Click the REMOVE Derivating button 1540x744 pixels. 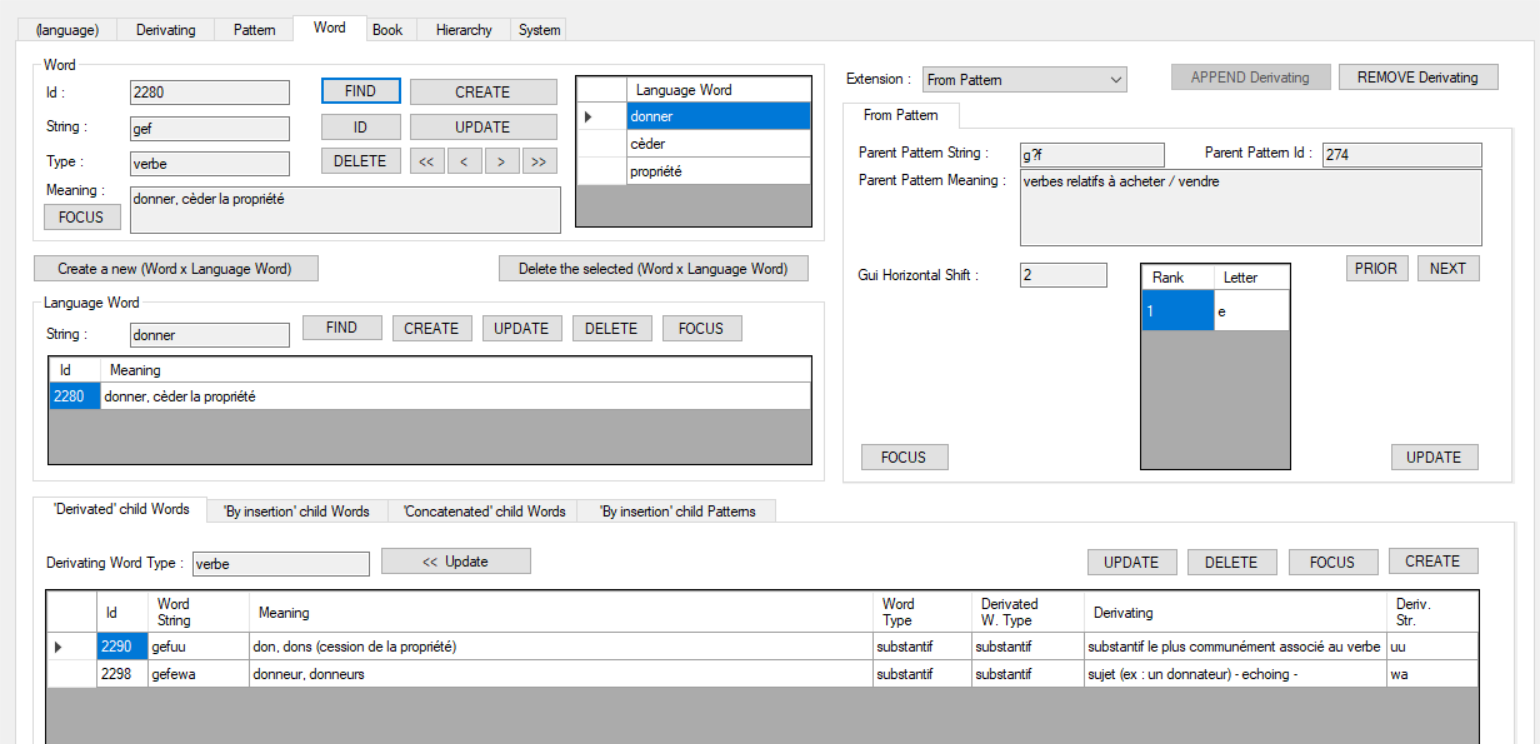coord(1418,76)
